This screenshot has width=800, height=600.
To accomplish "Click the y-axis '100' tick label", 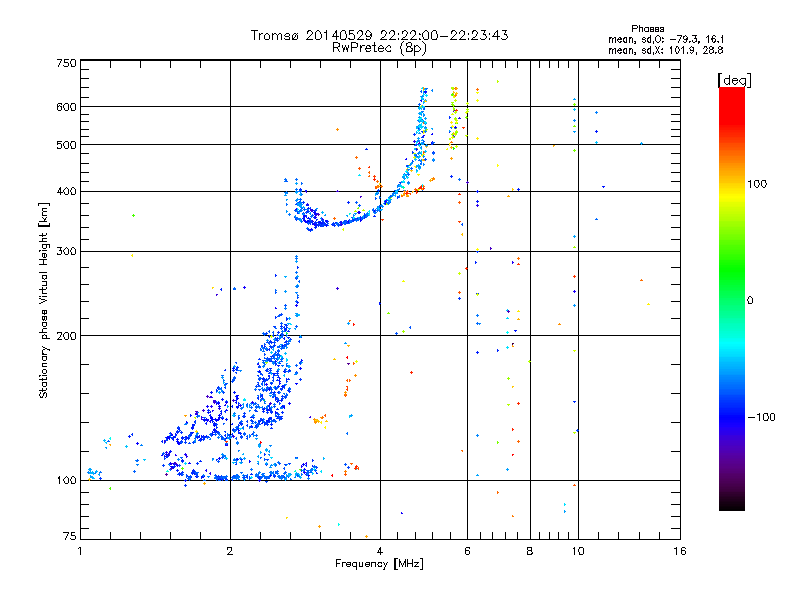I will coord(67,480).
